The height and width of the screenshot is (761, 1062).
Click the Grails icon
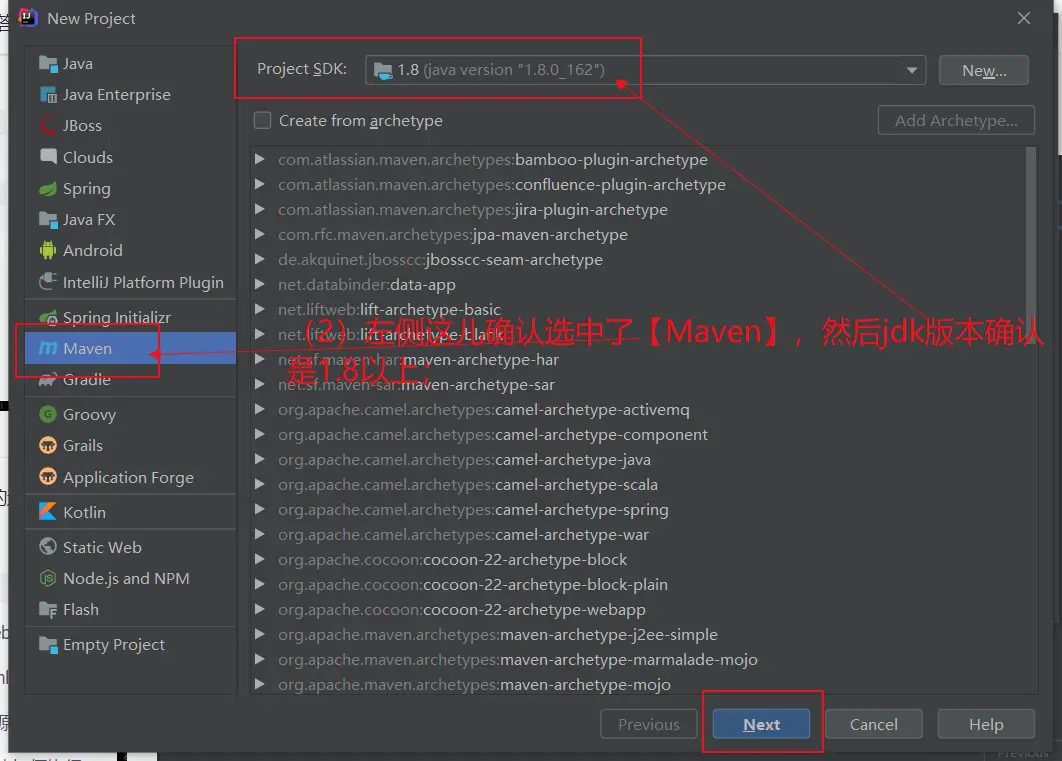coord(48,445)
